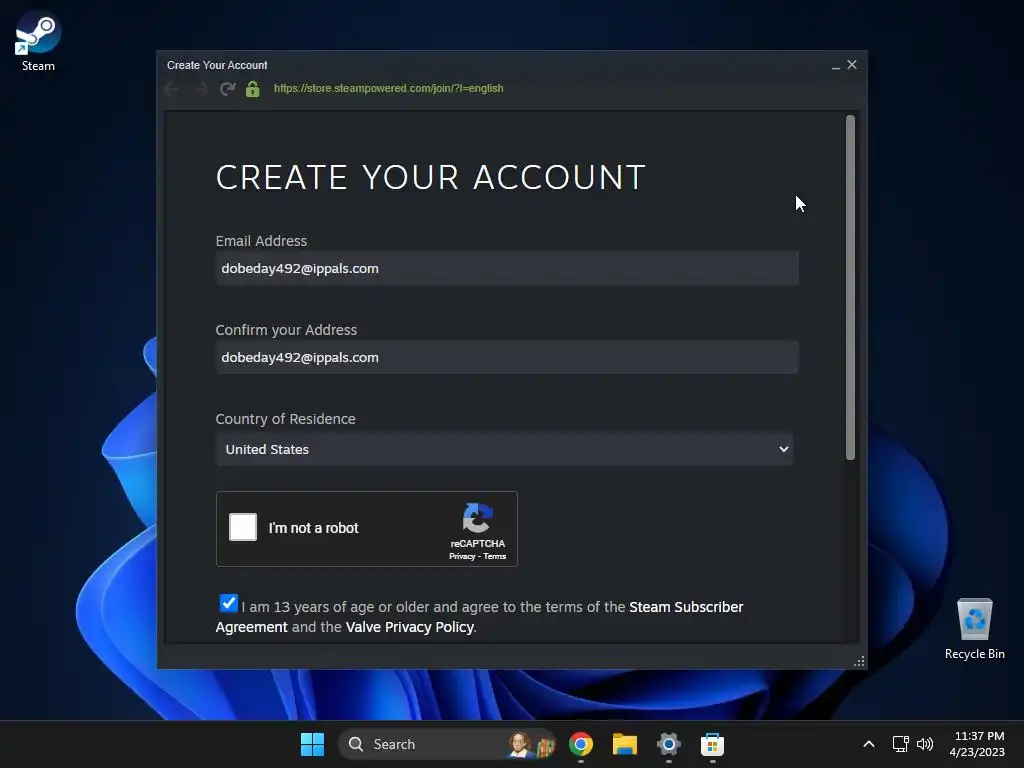
Task: Open the Steam desktop shortcut
Action: click(x=38, y=42)
